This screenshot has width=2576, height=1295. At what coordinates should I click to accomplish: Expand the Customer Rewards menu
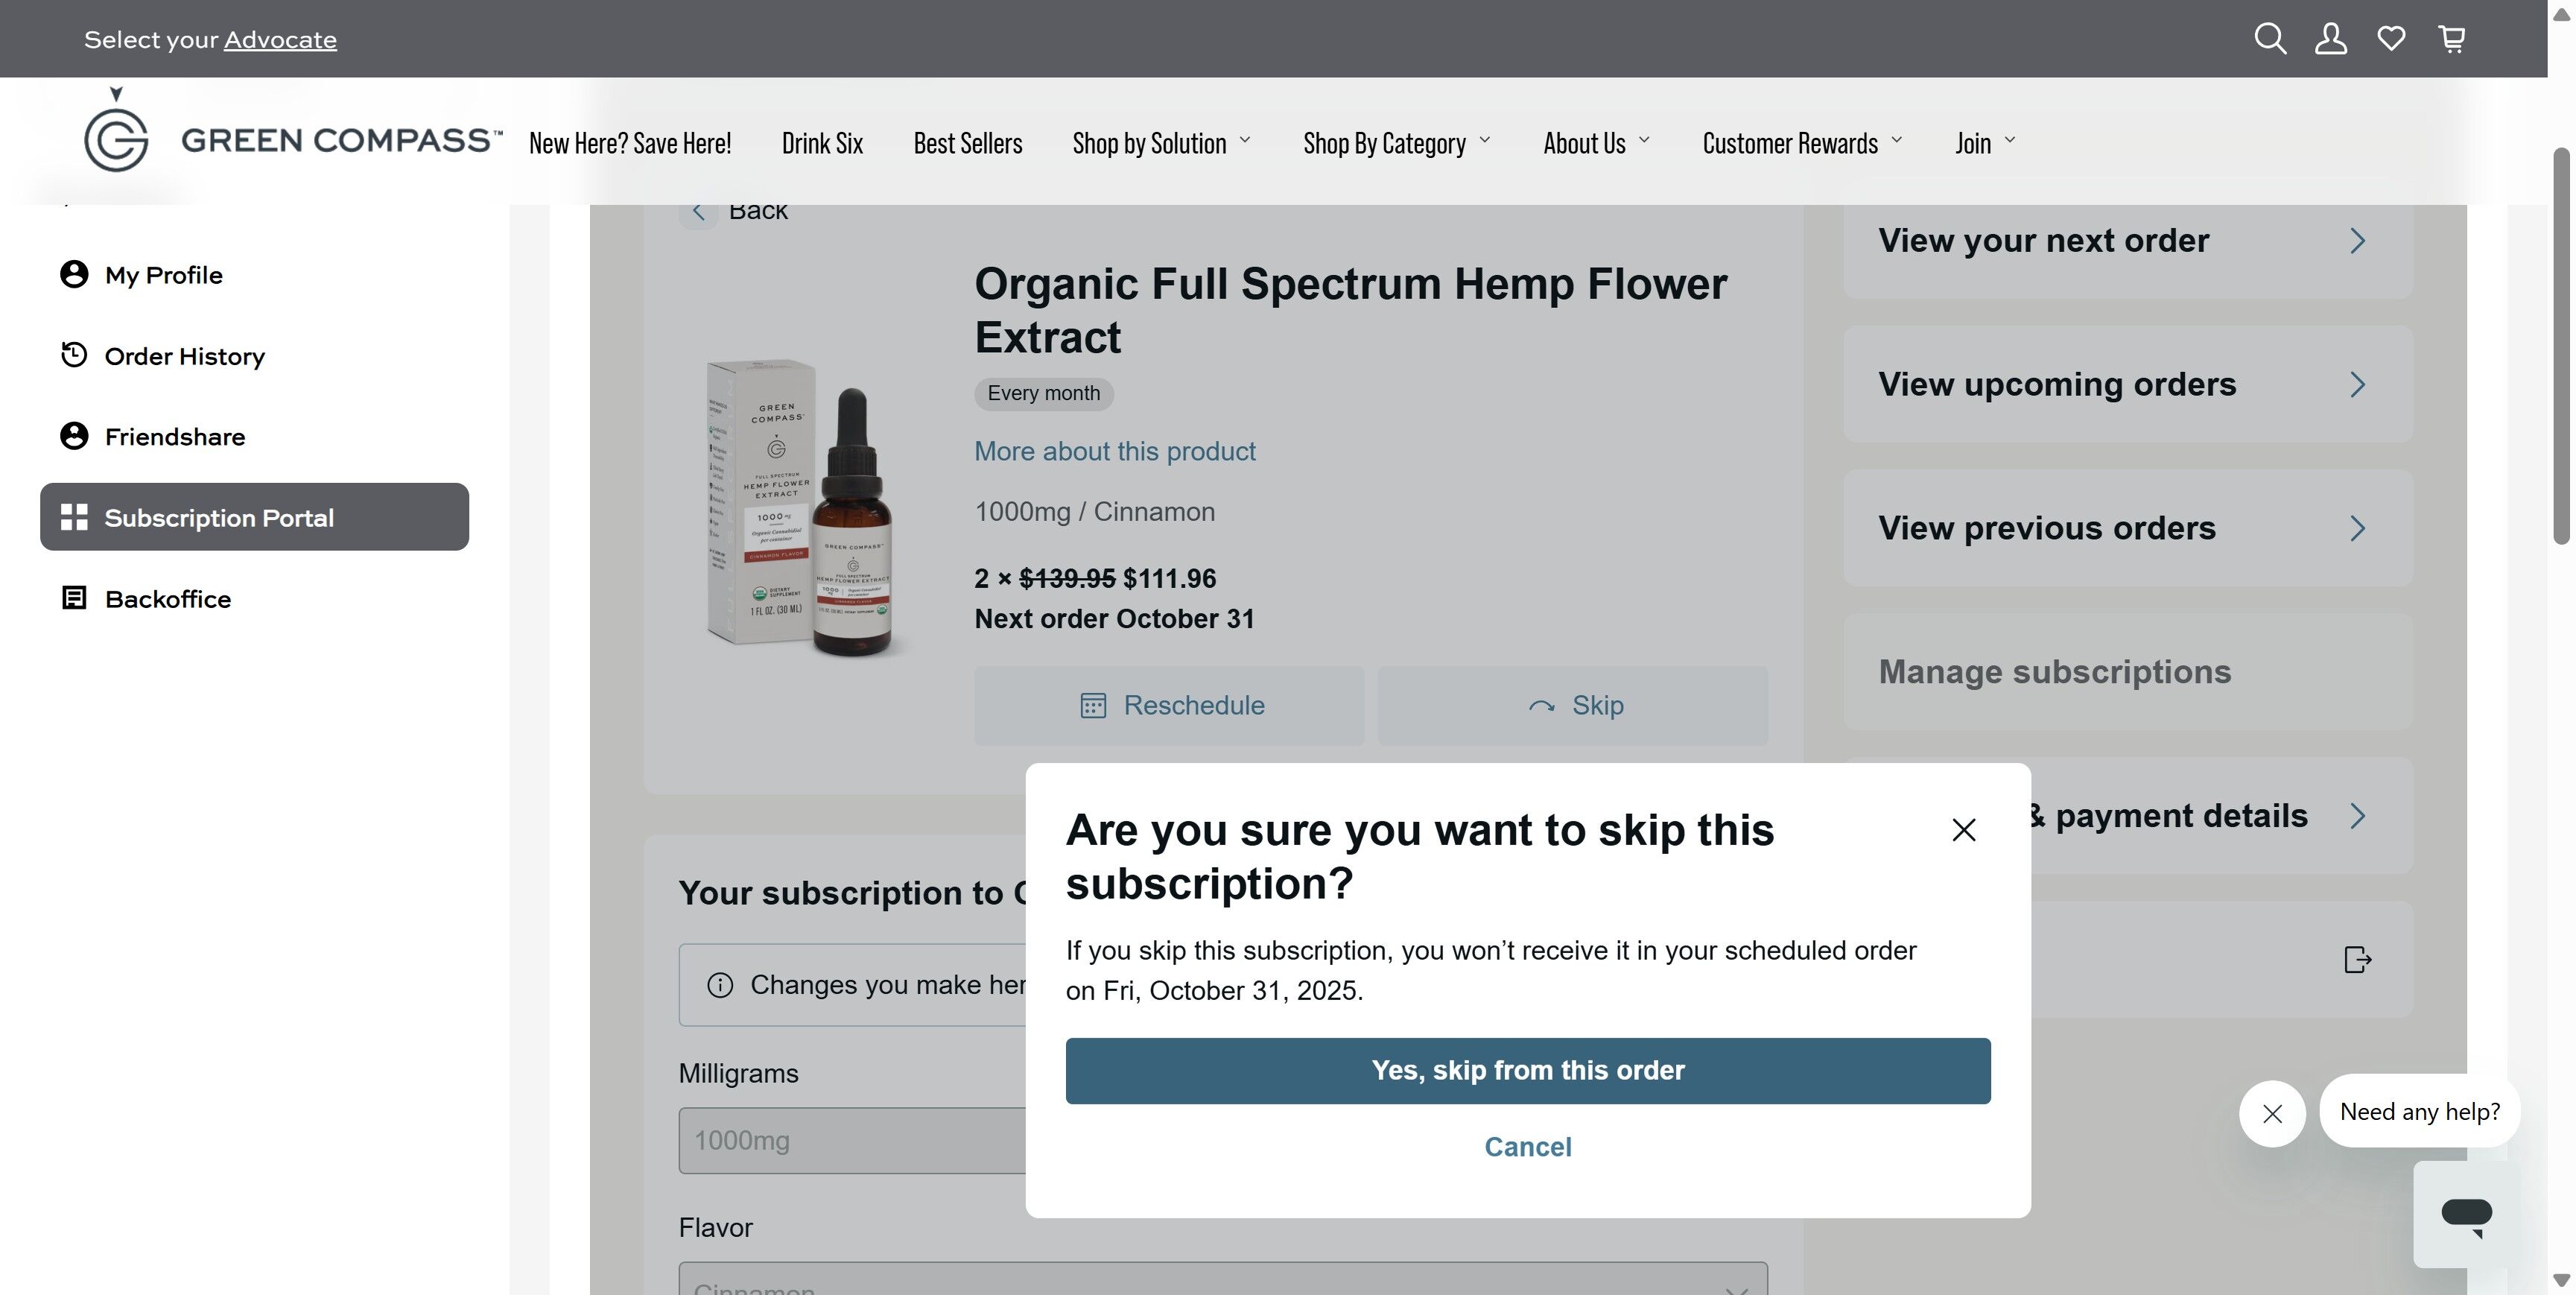click(1803, 143)
